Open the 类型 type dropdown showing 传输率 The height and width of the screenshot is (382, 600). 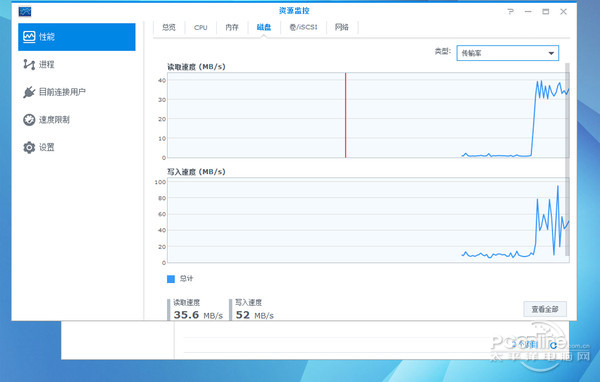tap(507, 53)
